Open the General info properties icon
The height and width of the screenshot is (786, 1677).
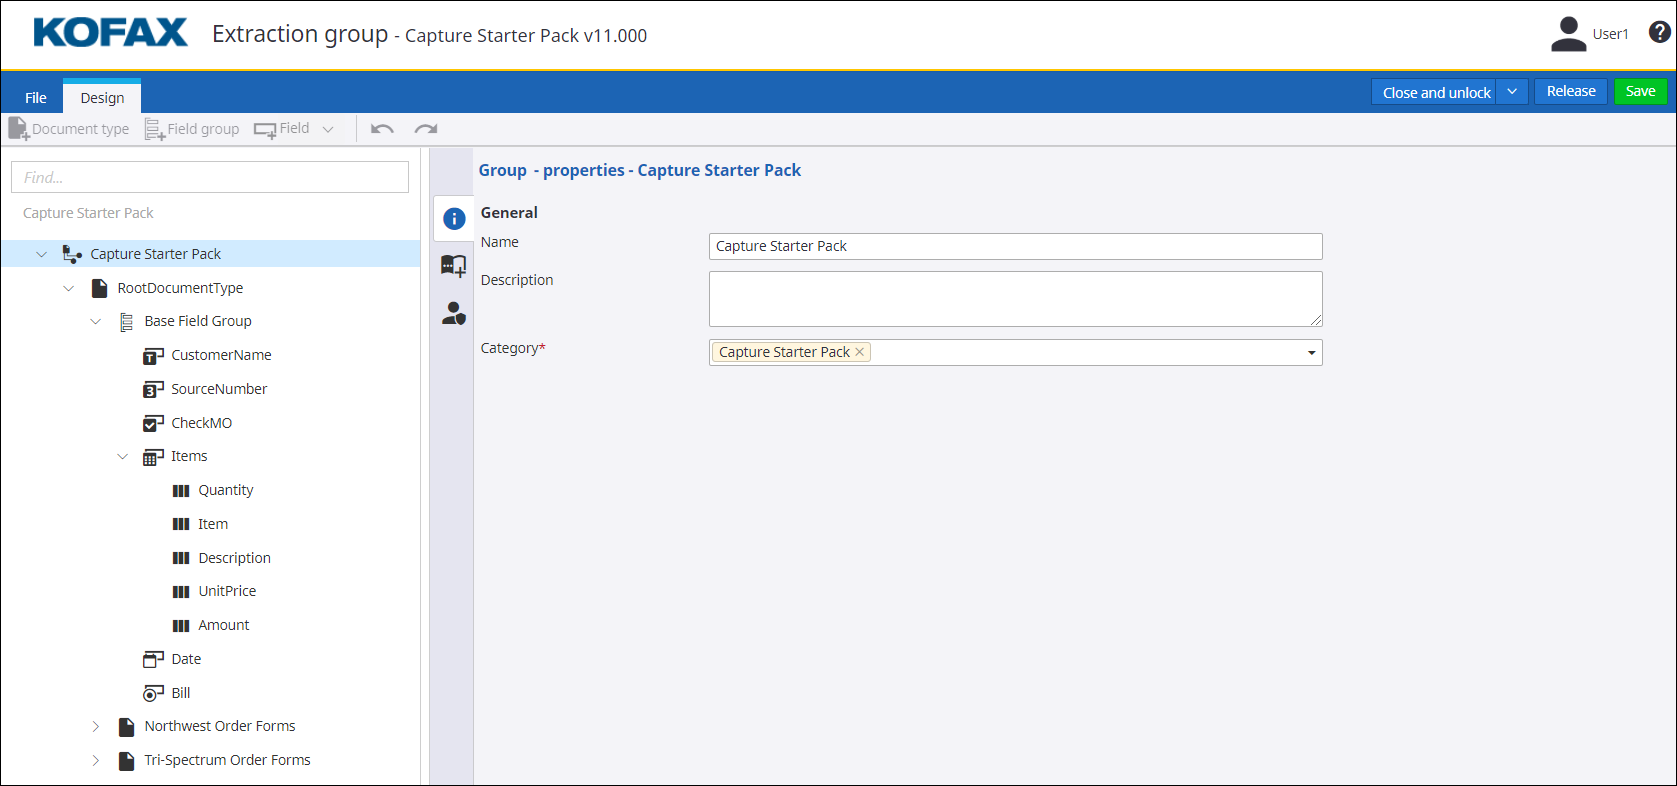pyautogui.click(x=454, y=219)
